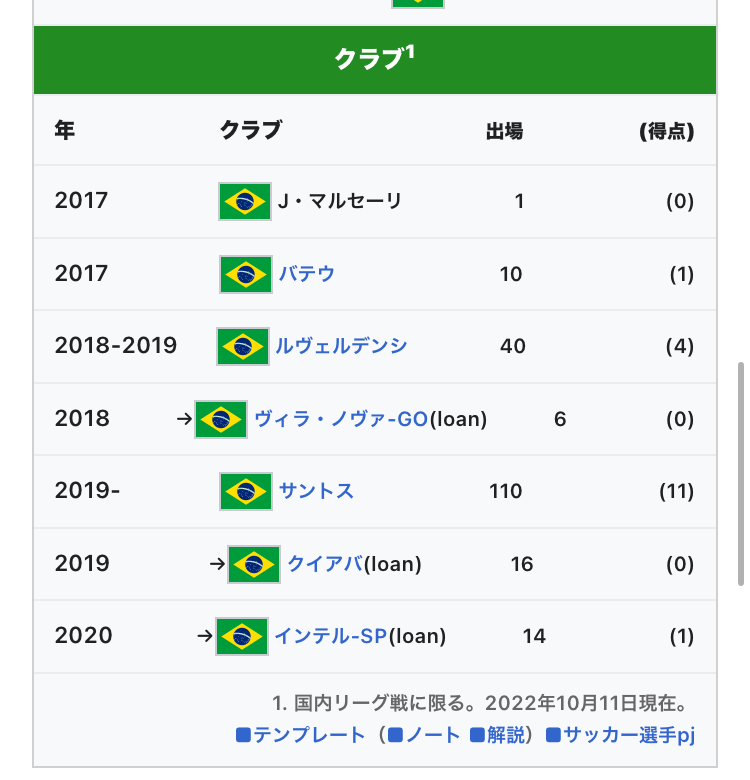Click the partial flag image above green header
750x780 pixels.
click(x=418, y=3)
